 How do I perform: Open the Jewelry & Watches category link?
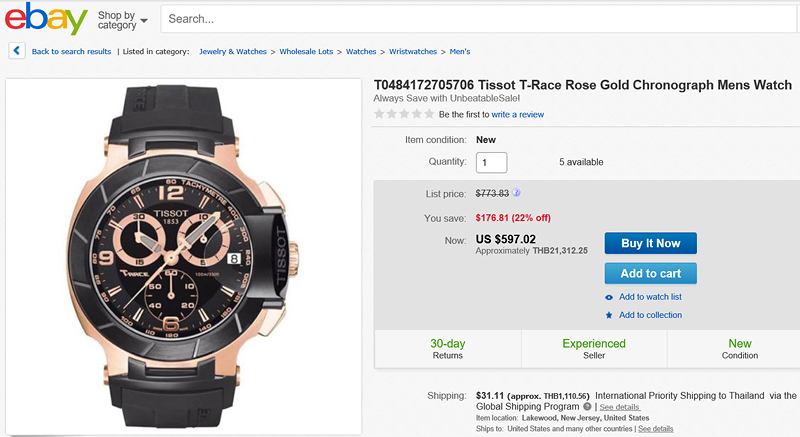(x=235, y=51)
